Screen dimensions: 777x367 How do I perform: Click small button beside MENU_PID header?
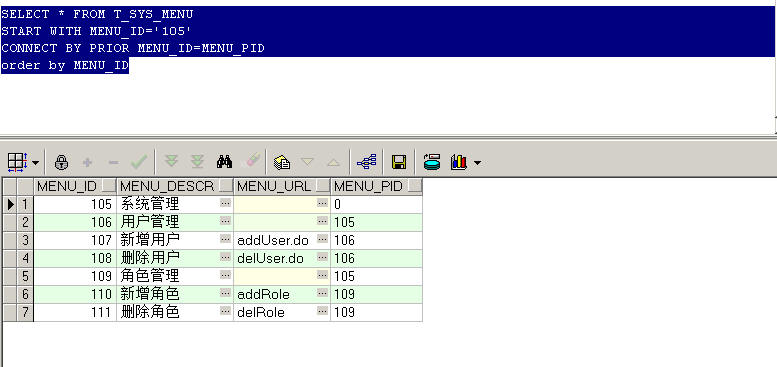pyautogui.click(x=415, y=186)
